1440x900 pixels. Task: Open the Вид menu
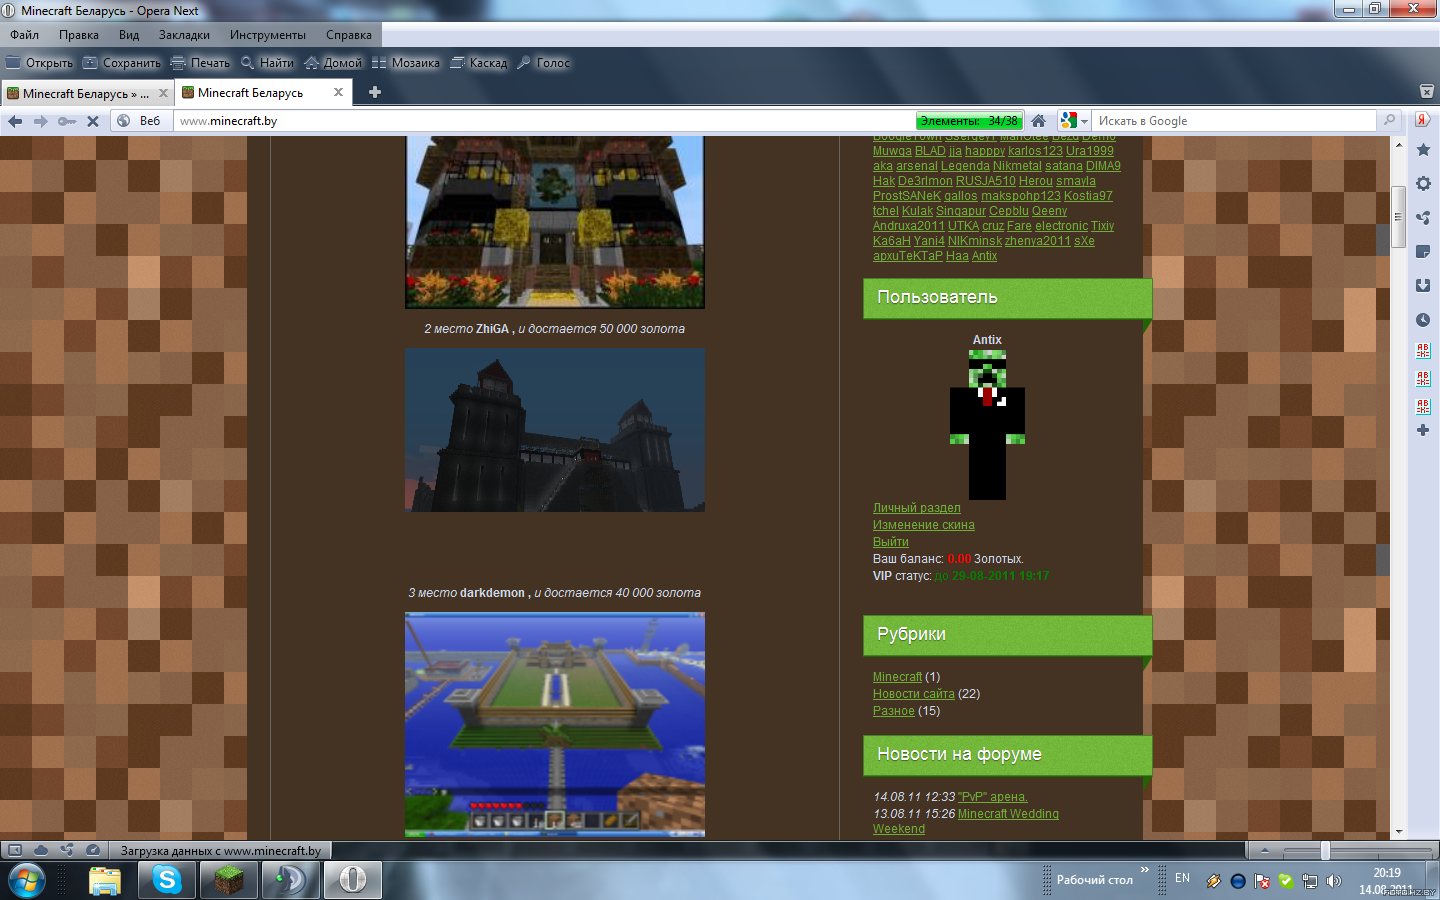(x=129, y=35)
